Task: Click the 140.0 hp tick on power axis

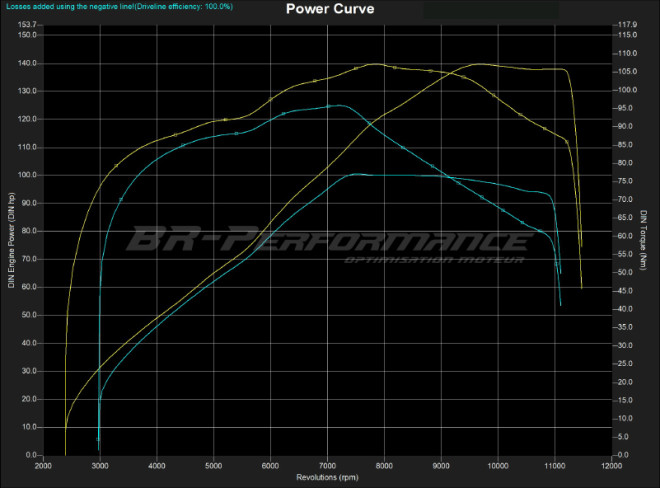Action: tap(28, 63)
